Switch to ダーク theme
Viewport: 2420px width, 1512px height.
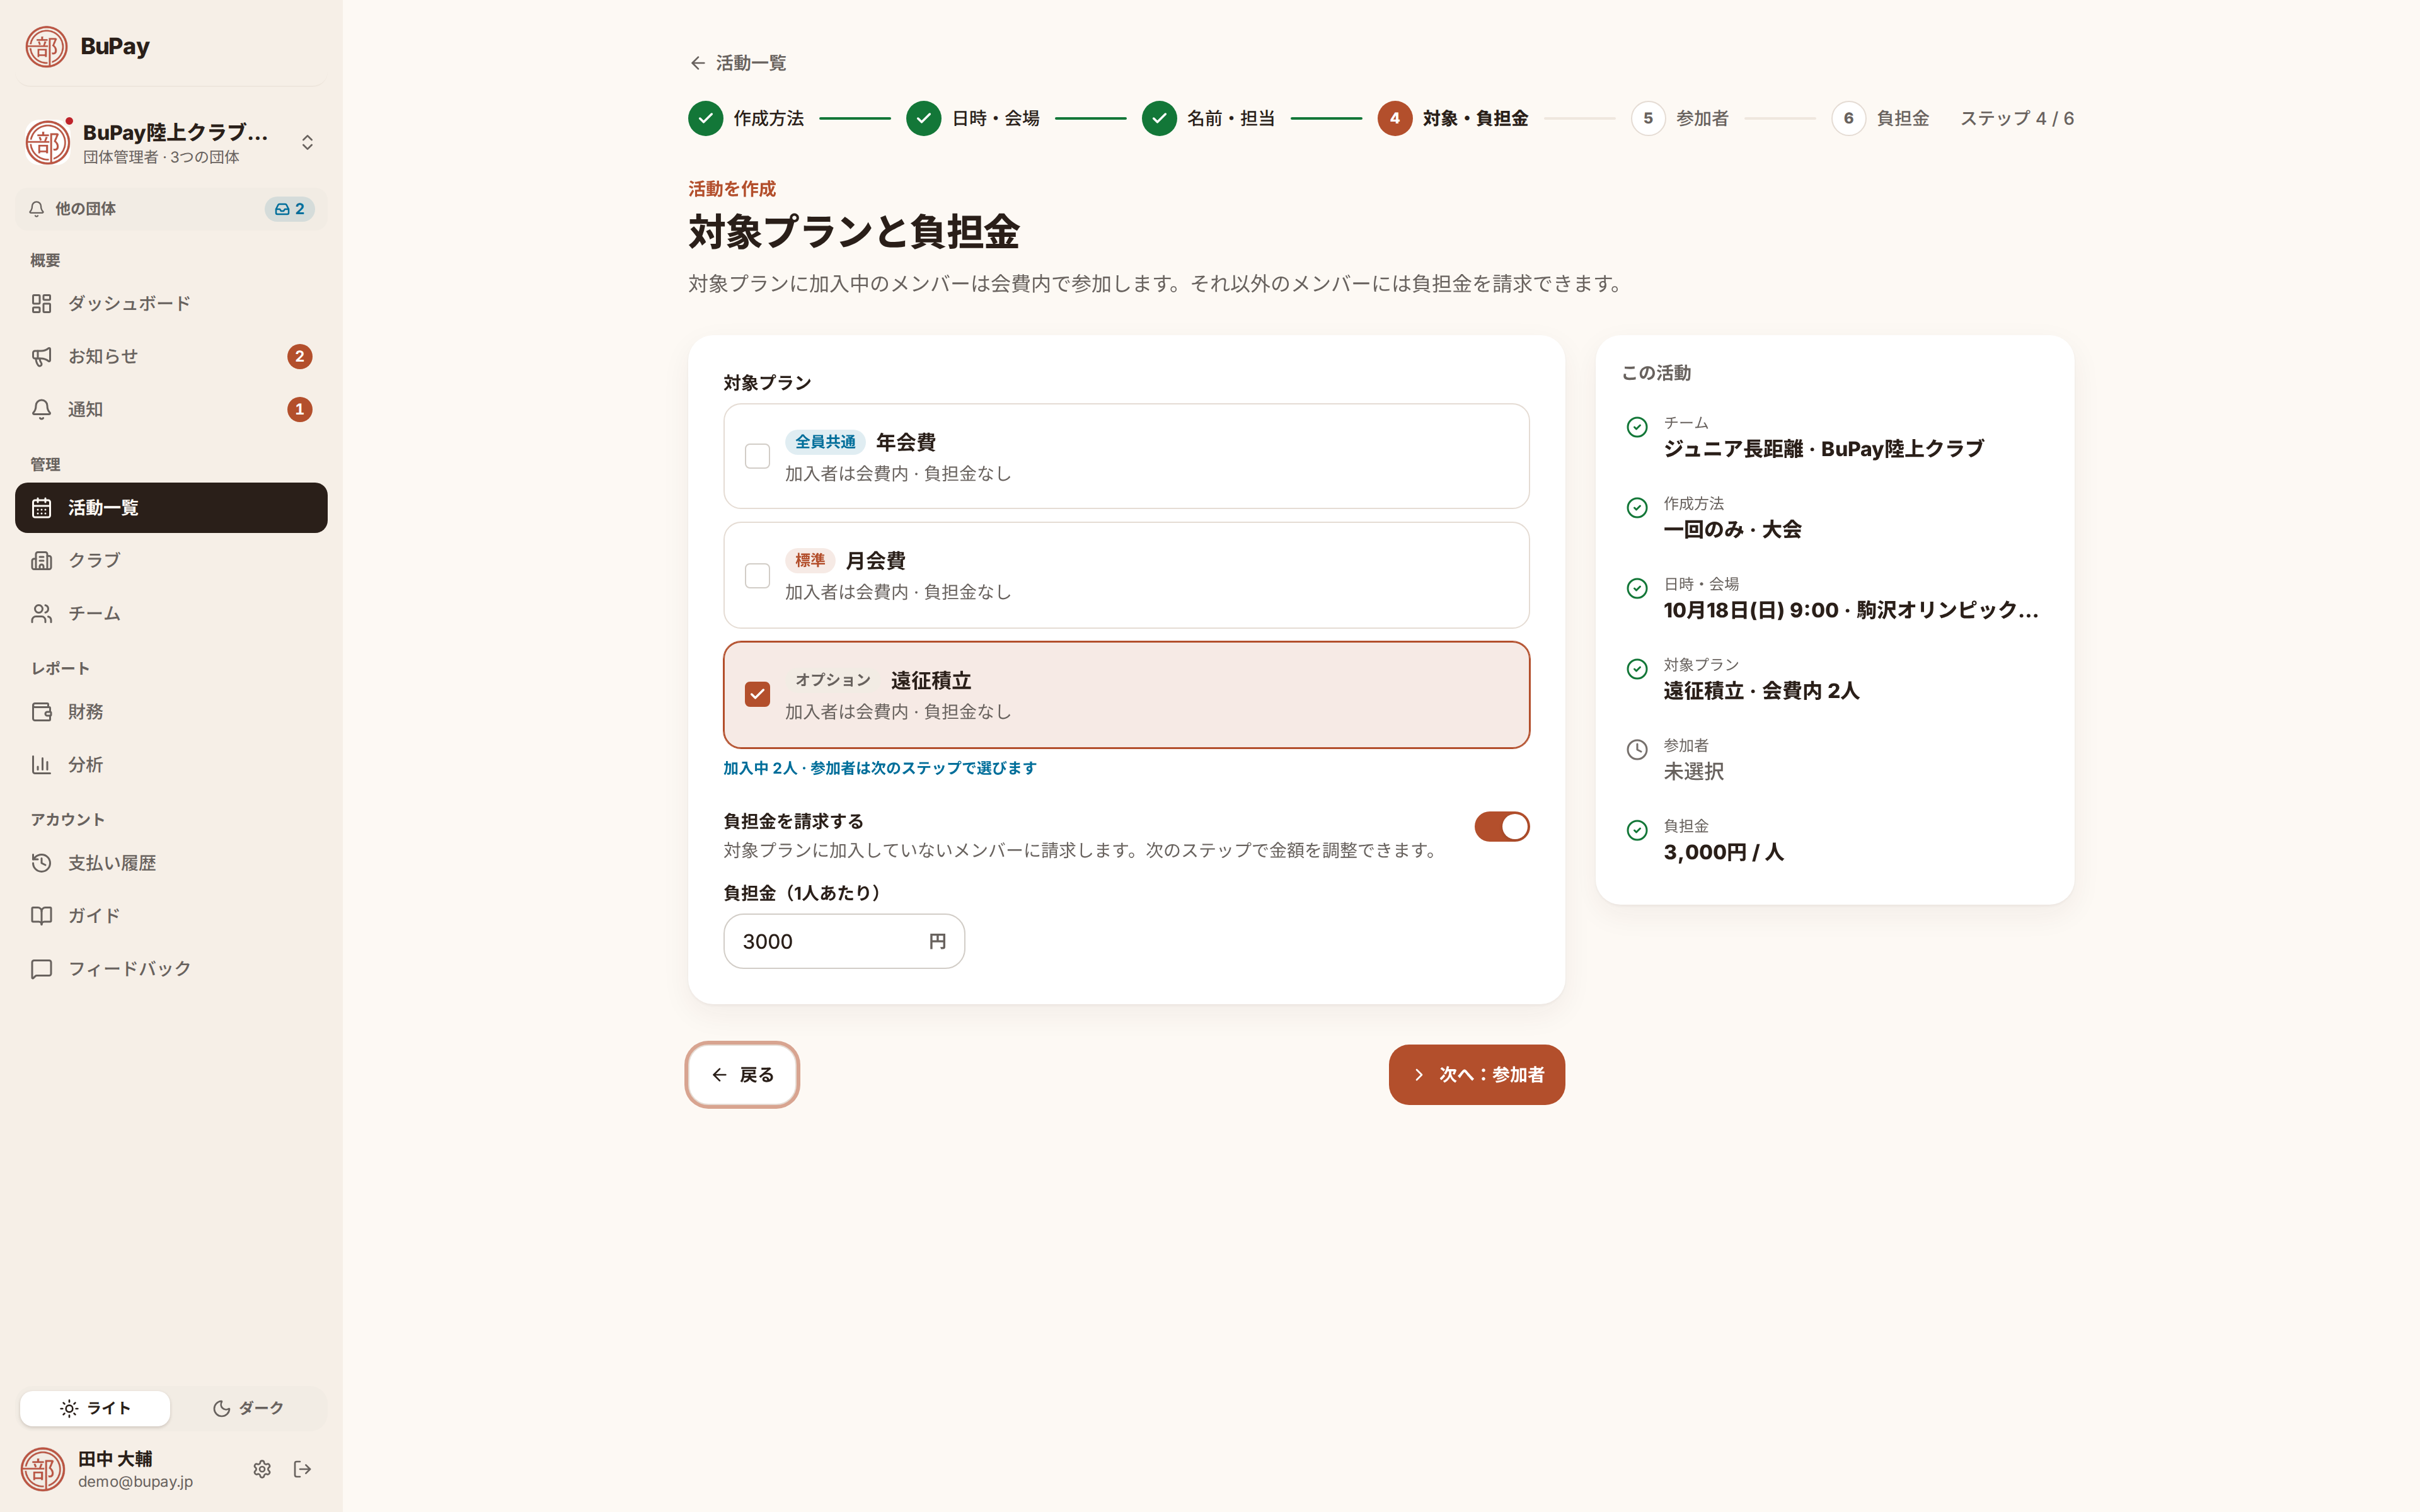(x=248, y=1408)
